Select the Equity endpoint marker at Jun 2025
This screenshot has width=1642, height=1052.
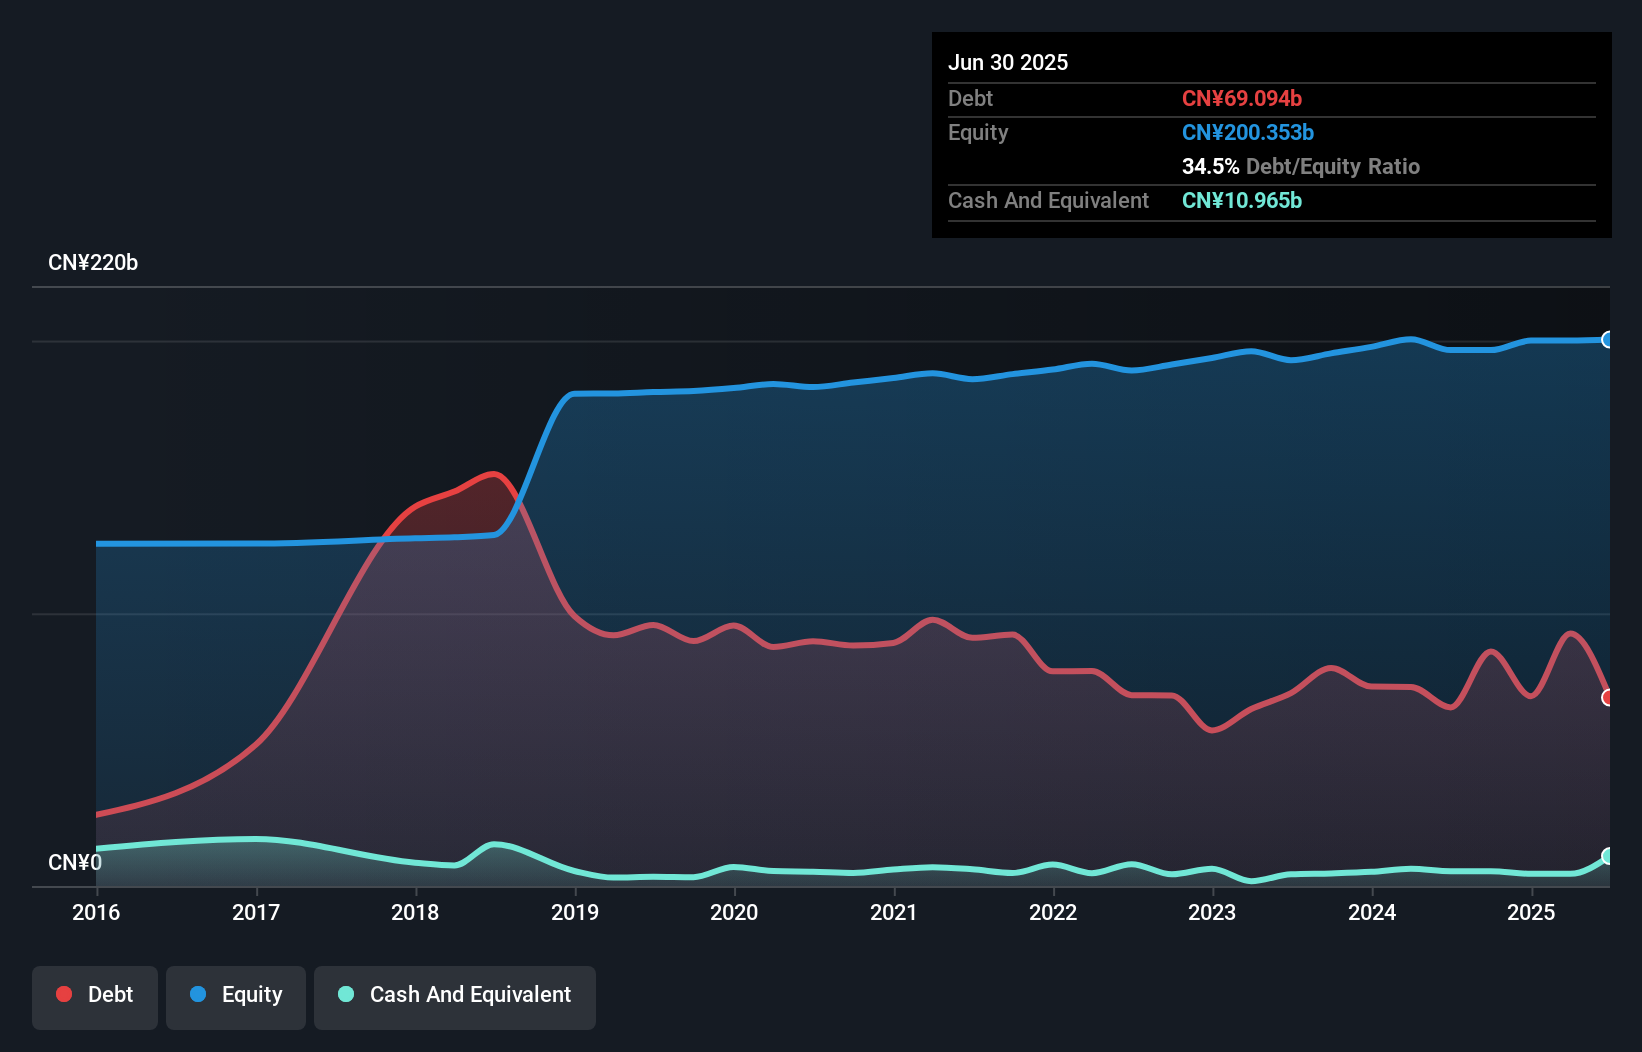pos(1608,340)
